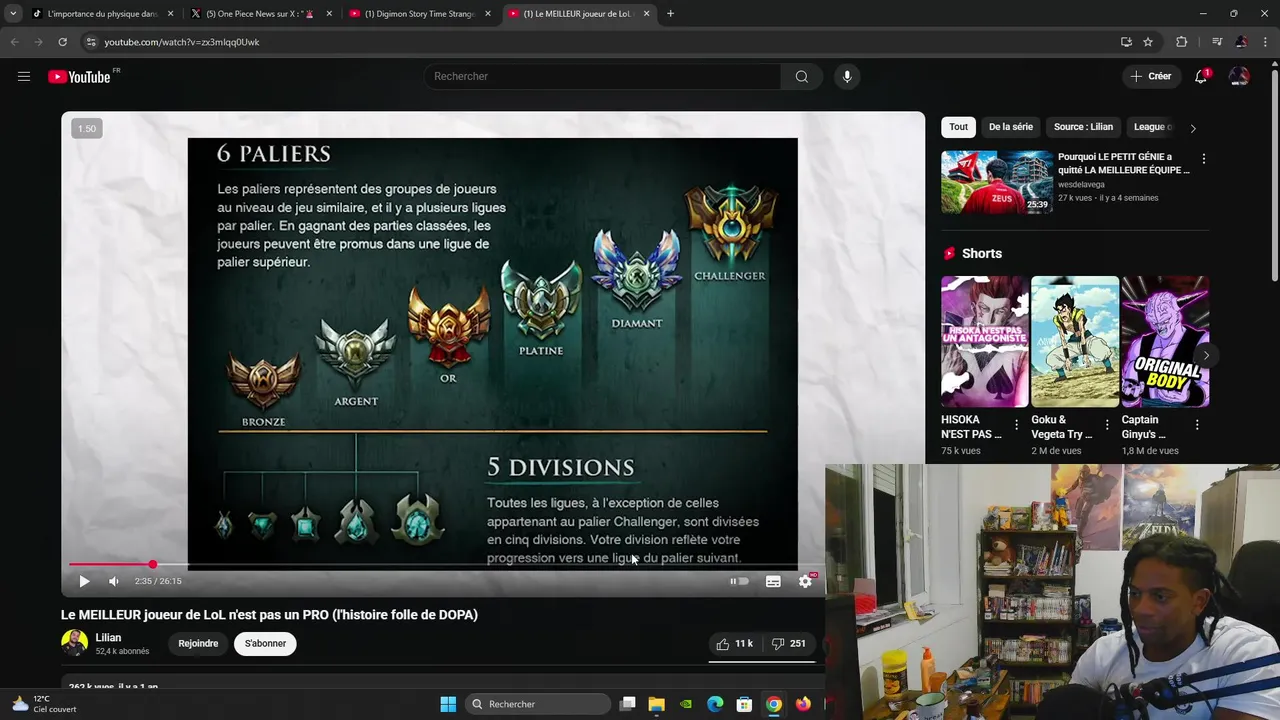Open the notifications bell

click(1201, 76)
